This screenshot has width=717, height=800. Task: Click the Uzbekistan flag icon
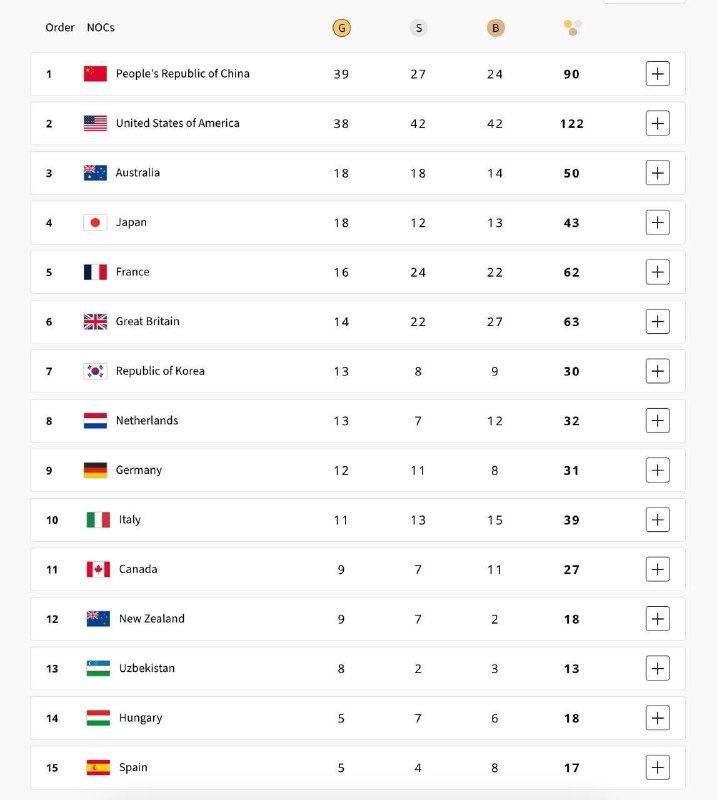(x=98, y=668)
